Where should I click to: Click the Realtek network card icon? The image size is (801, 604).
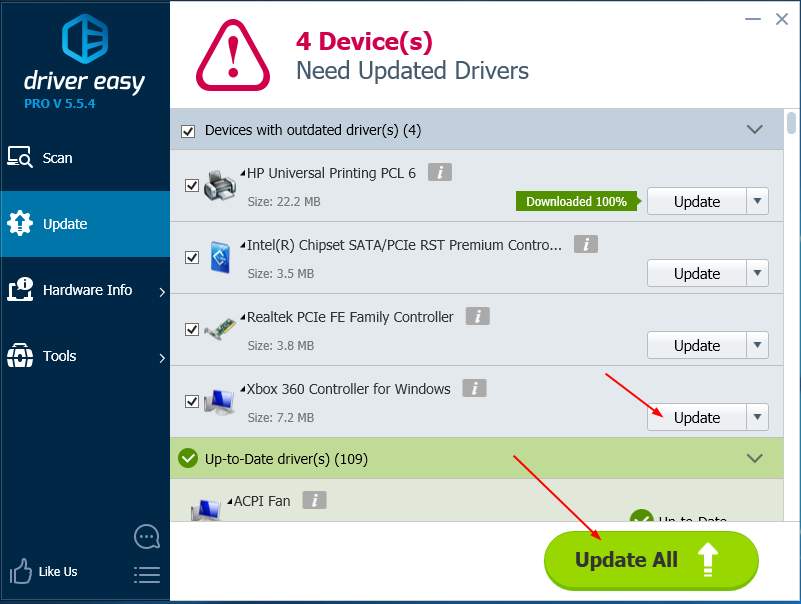[220, 329]
